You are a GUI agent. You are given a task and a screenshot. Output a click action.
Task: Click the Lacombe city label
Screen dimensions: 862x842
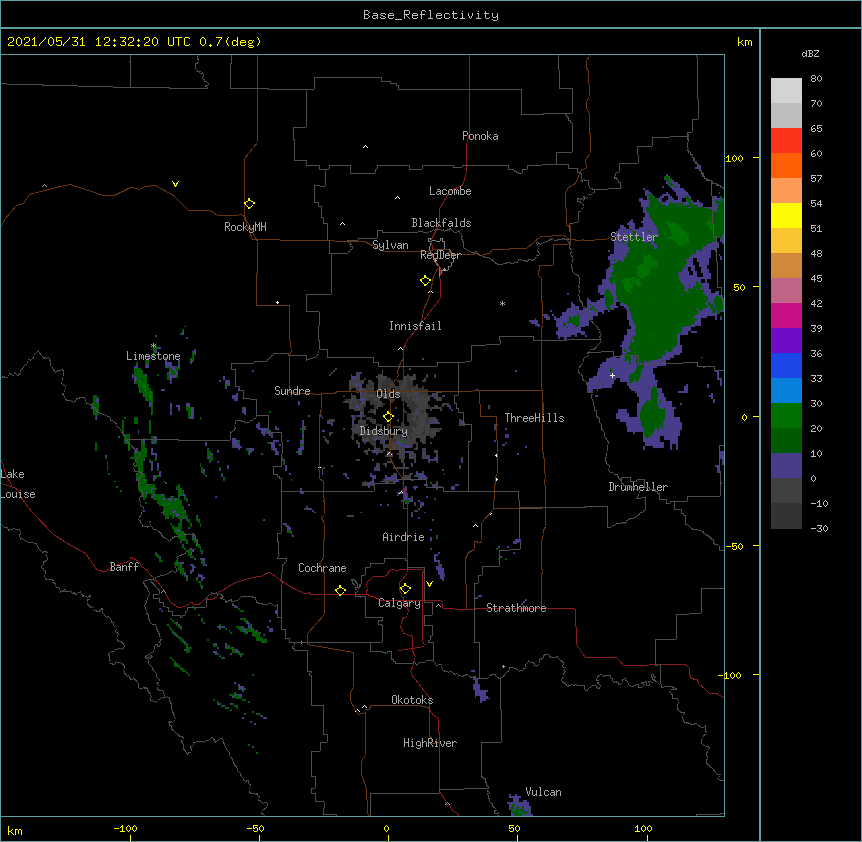[450, 191]
